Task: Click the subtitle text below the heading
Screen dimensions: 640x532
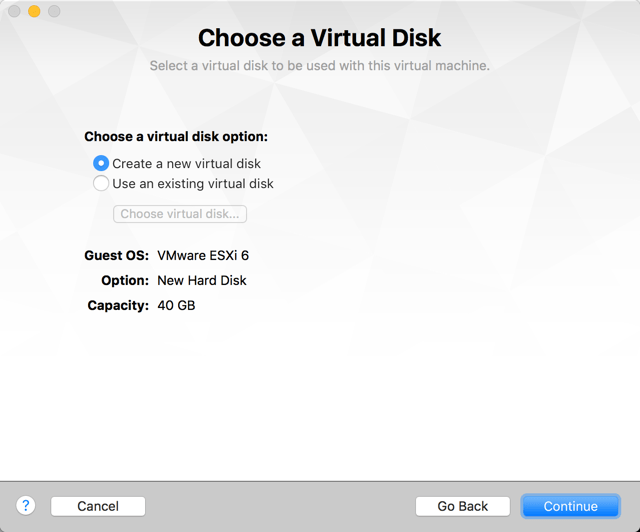Action: [x=319, y=66]
